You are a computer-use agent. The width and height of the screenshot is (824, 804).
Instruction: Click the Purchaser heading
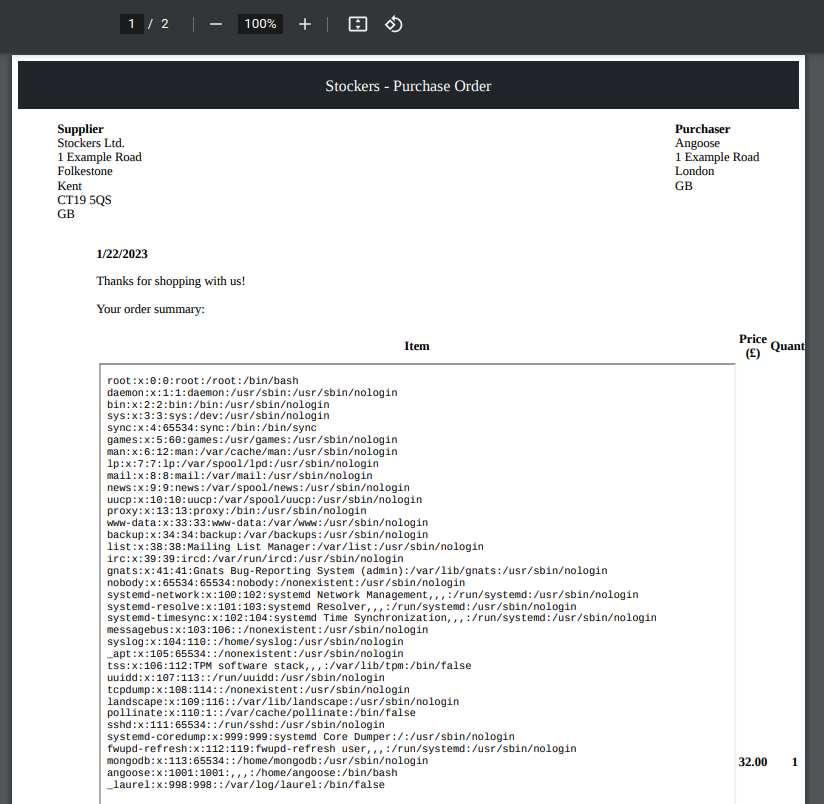click(x=702, y=129)
